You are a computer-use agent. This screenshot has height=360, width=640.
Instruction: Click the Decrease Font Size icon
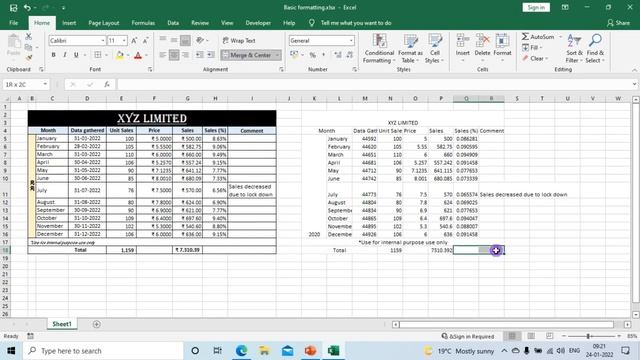click(145, 40)
